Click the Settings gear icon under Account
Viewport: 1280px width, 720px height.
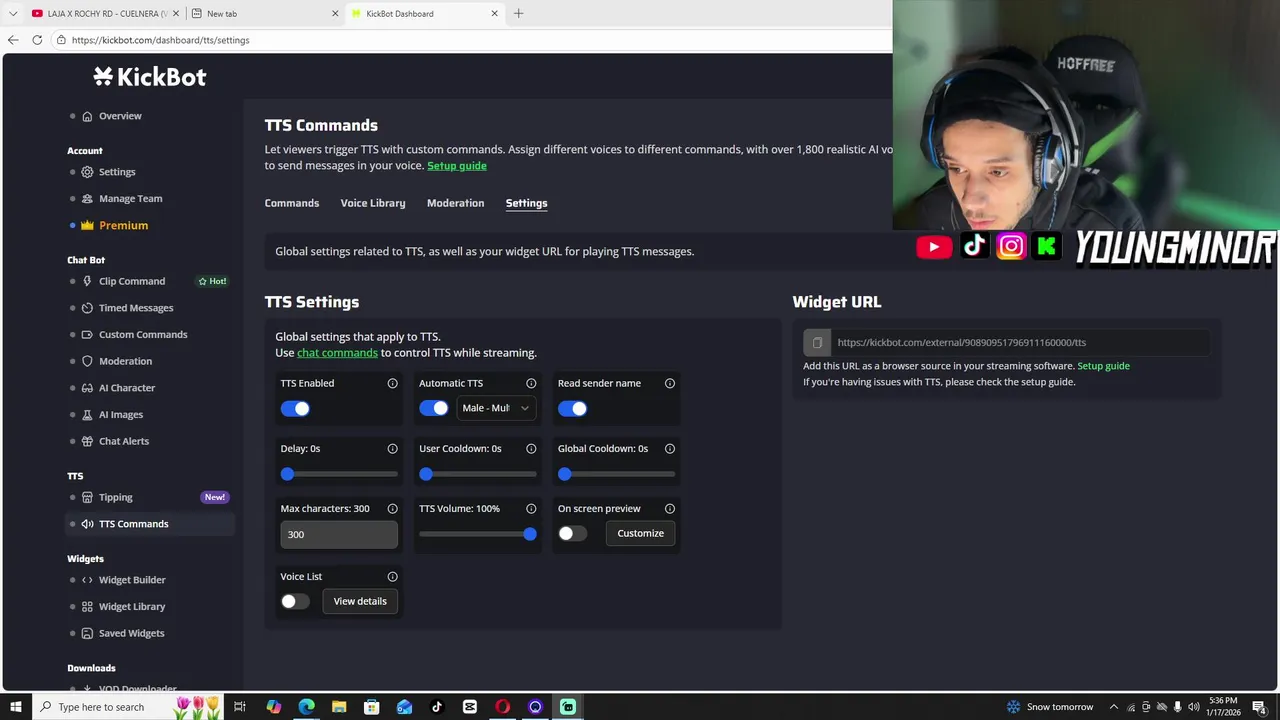(x=87, y=172)
